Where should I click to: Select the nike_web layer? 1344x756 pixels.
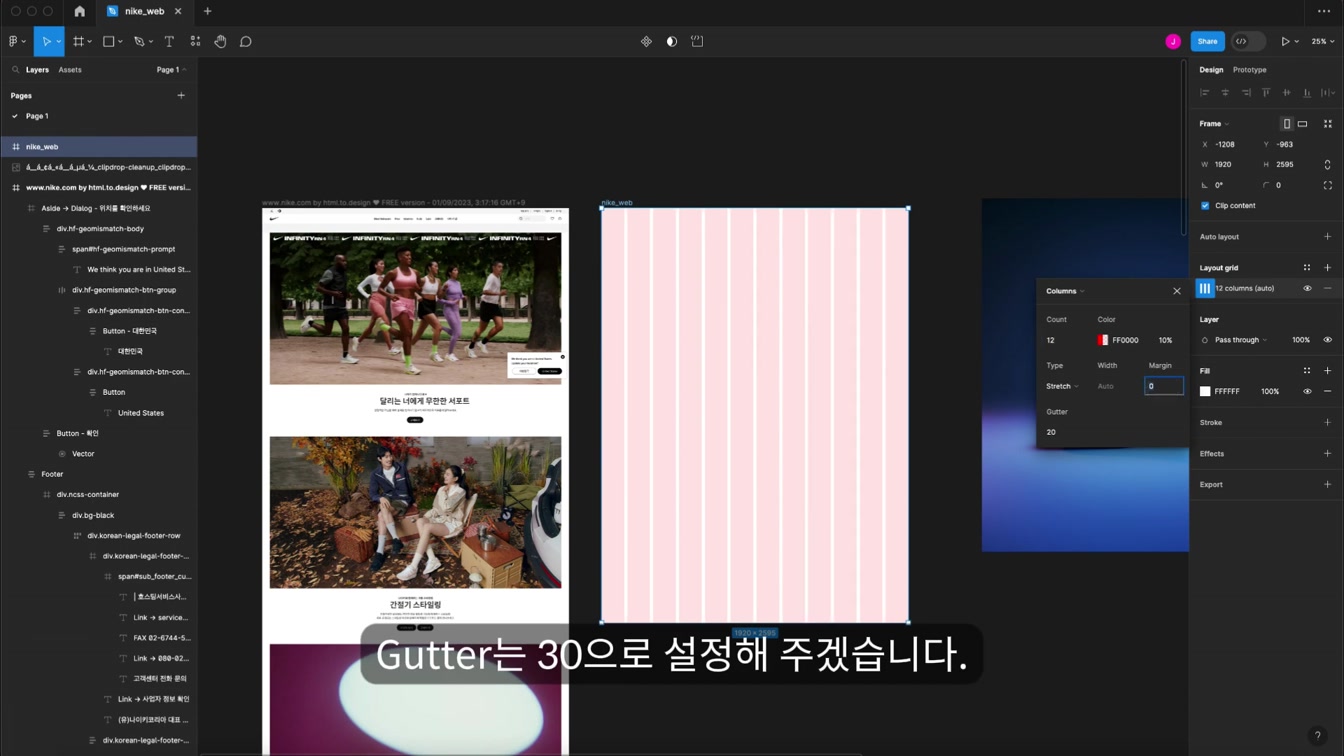(98, 147)
